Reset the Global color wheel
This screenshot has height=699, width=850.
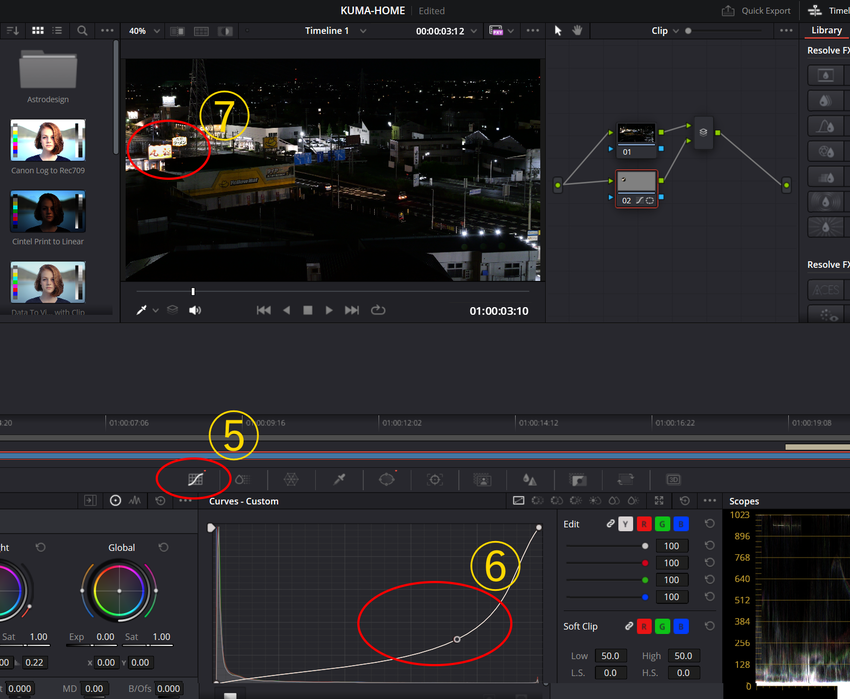click(x=163, y=547)
